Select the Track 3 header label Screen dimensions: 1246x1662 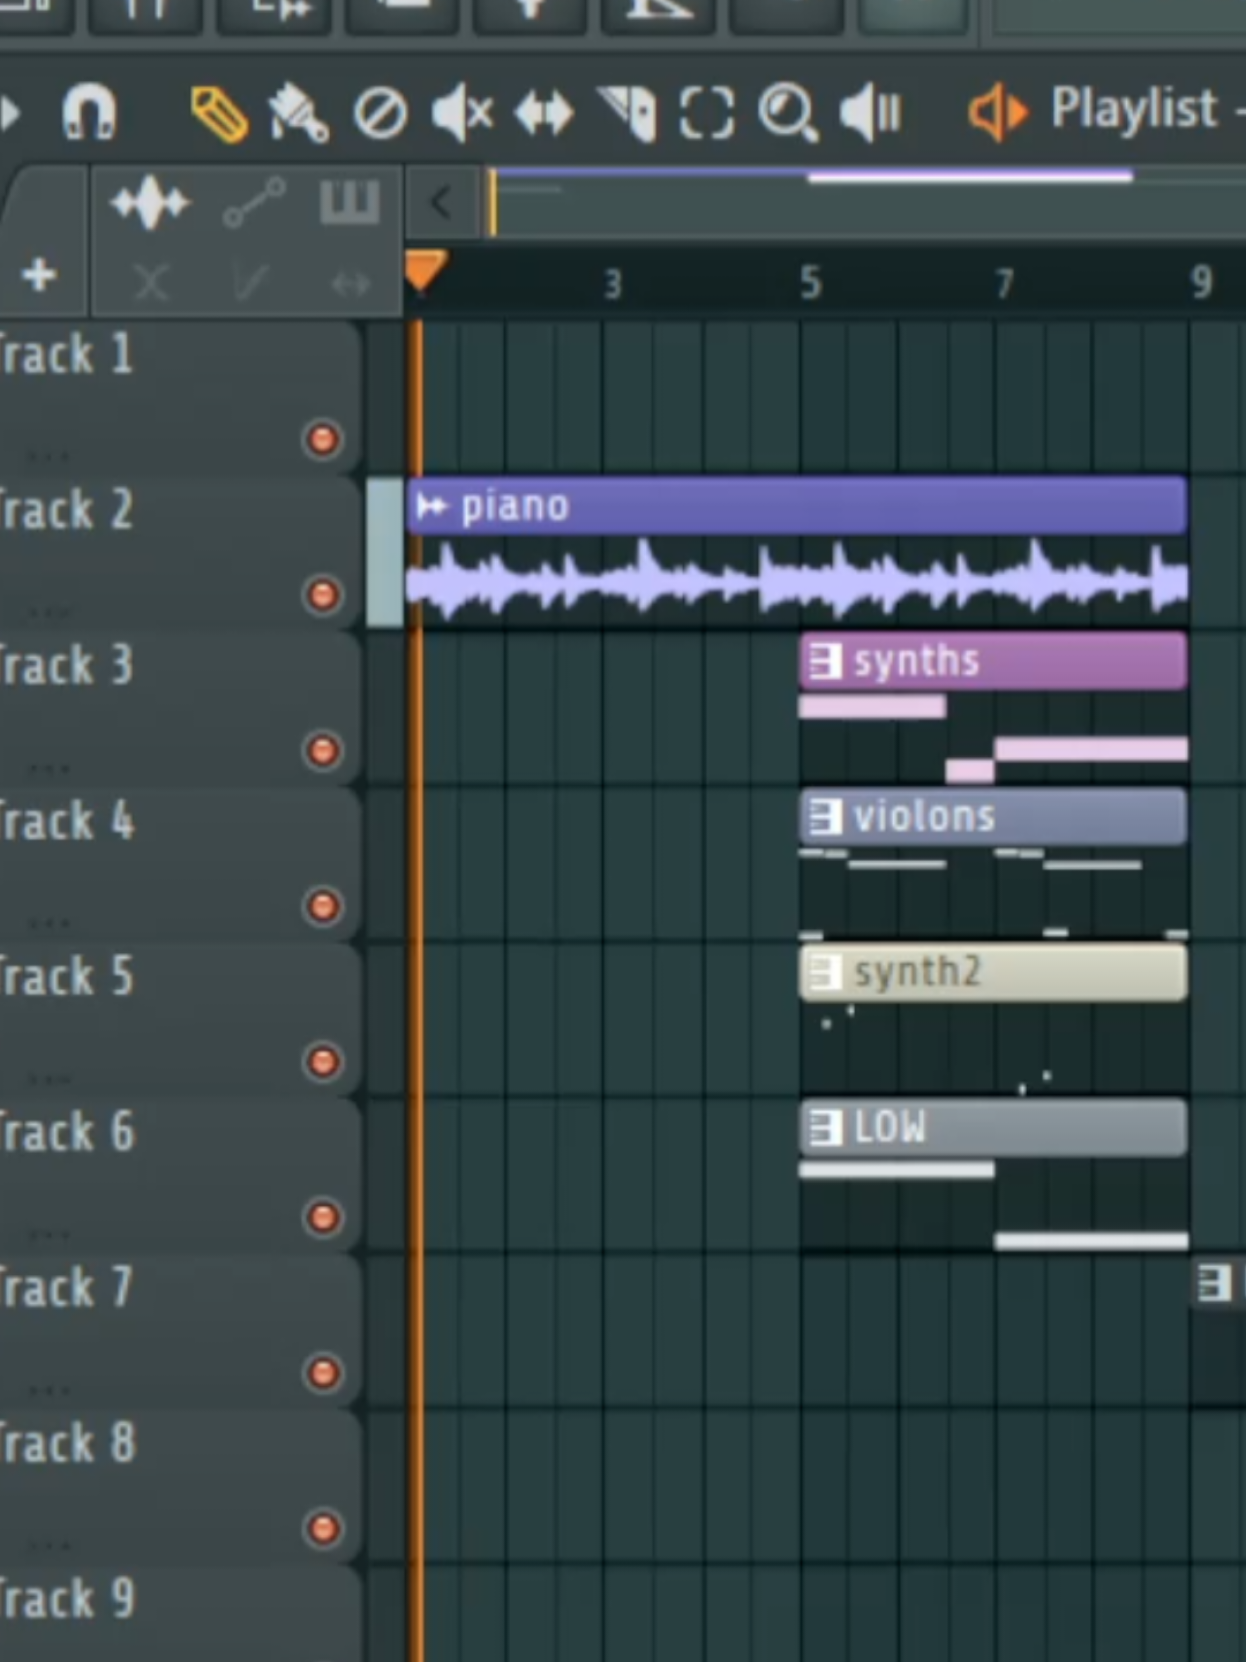66,665
